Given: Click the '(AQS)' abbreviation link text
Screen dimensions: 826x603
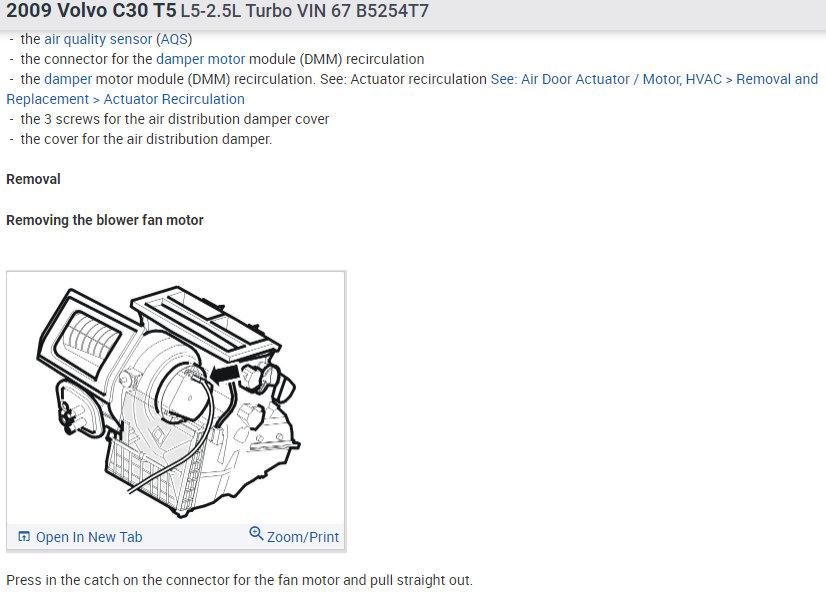Looking at the screenshot, I should point(174,39).
